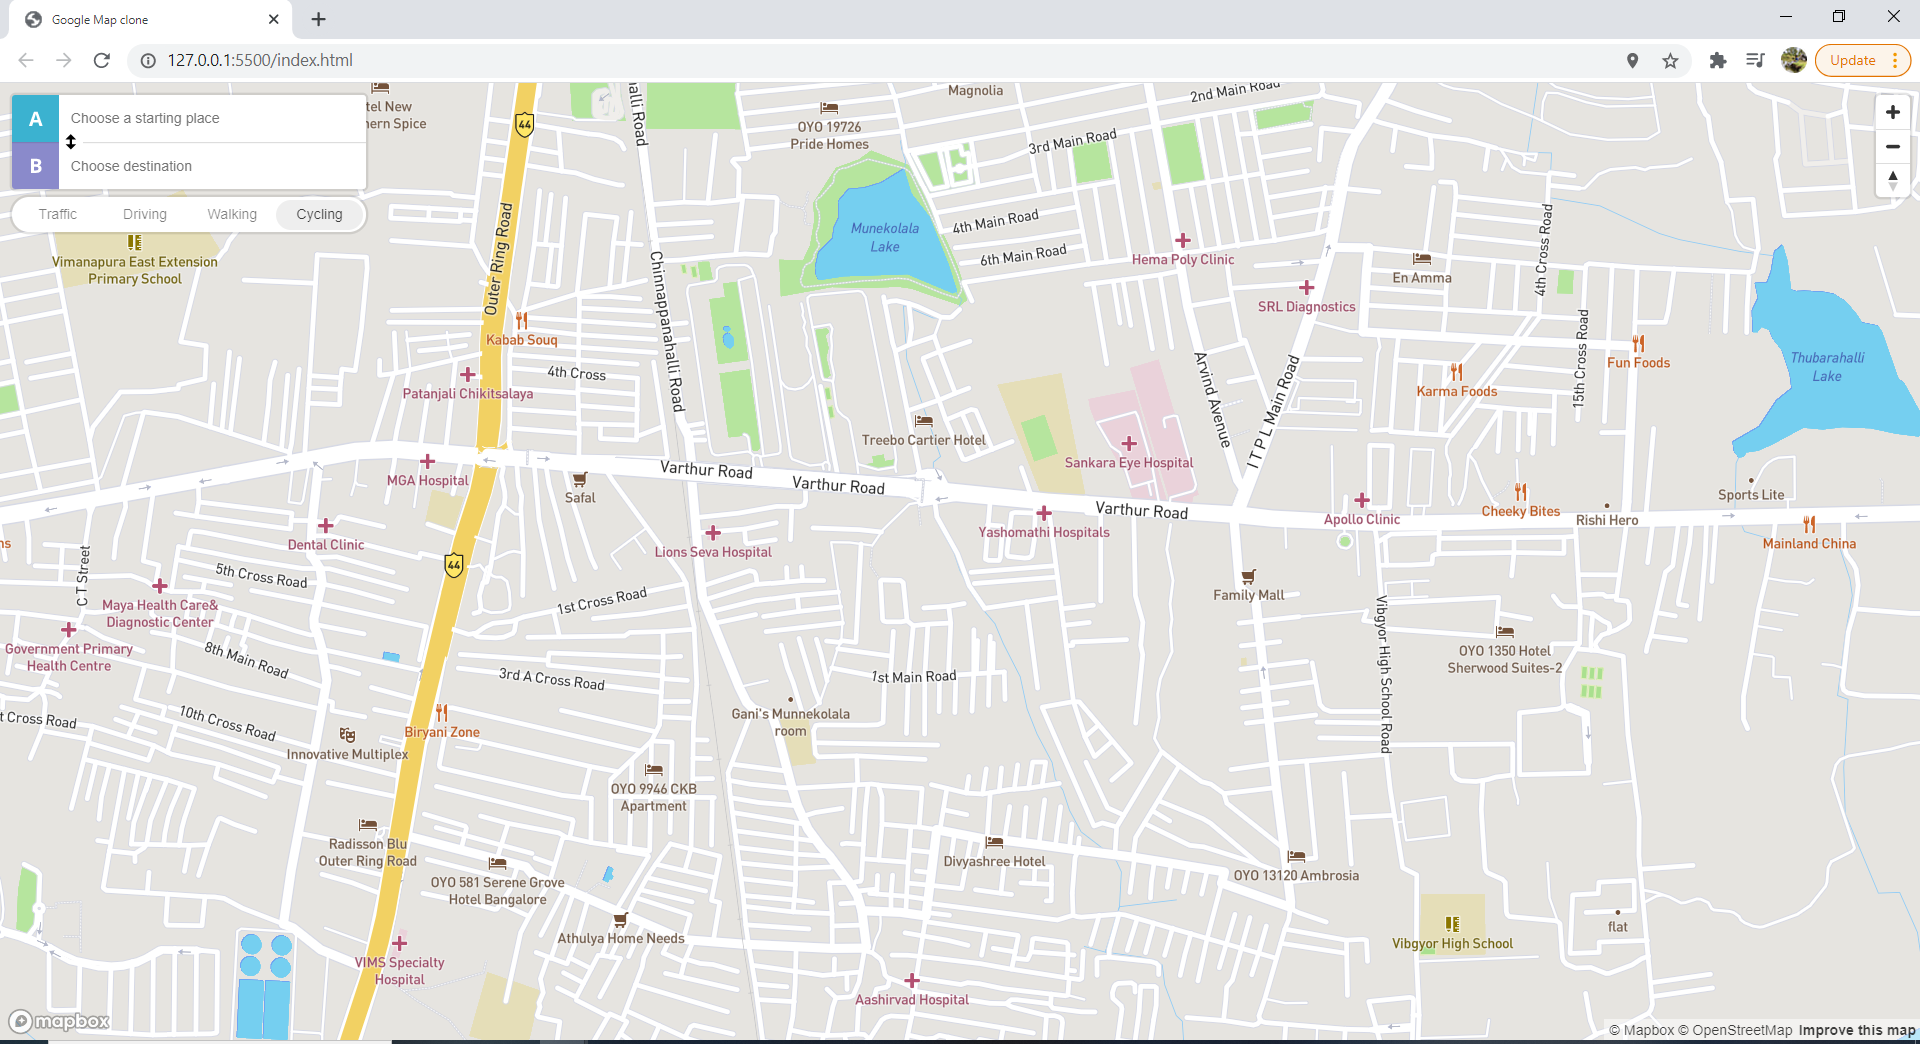Select the Walking routing profile
Image resolution: width=1920 pixels, height=1044 pixels.
[x=232, y=214]
